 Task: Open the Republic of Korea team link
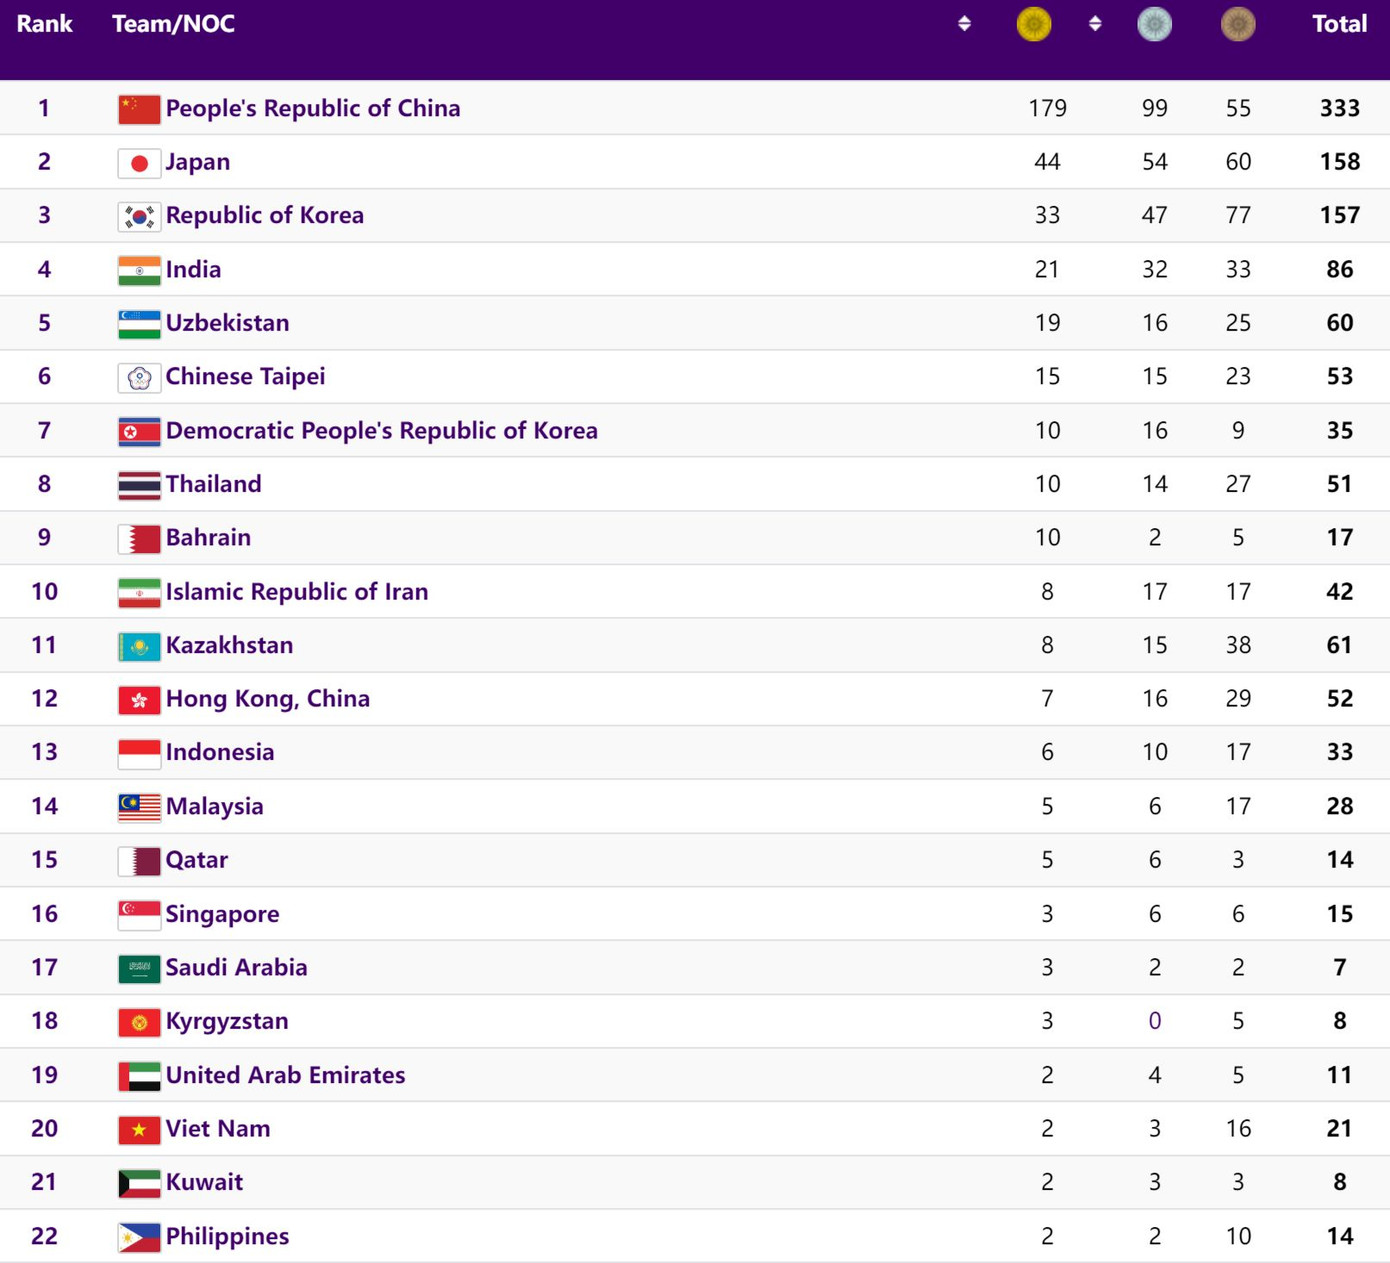pos(265,215)
